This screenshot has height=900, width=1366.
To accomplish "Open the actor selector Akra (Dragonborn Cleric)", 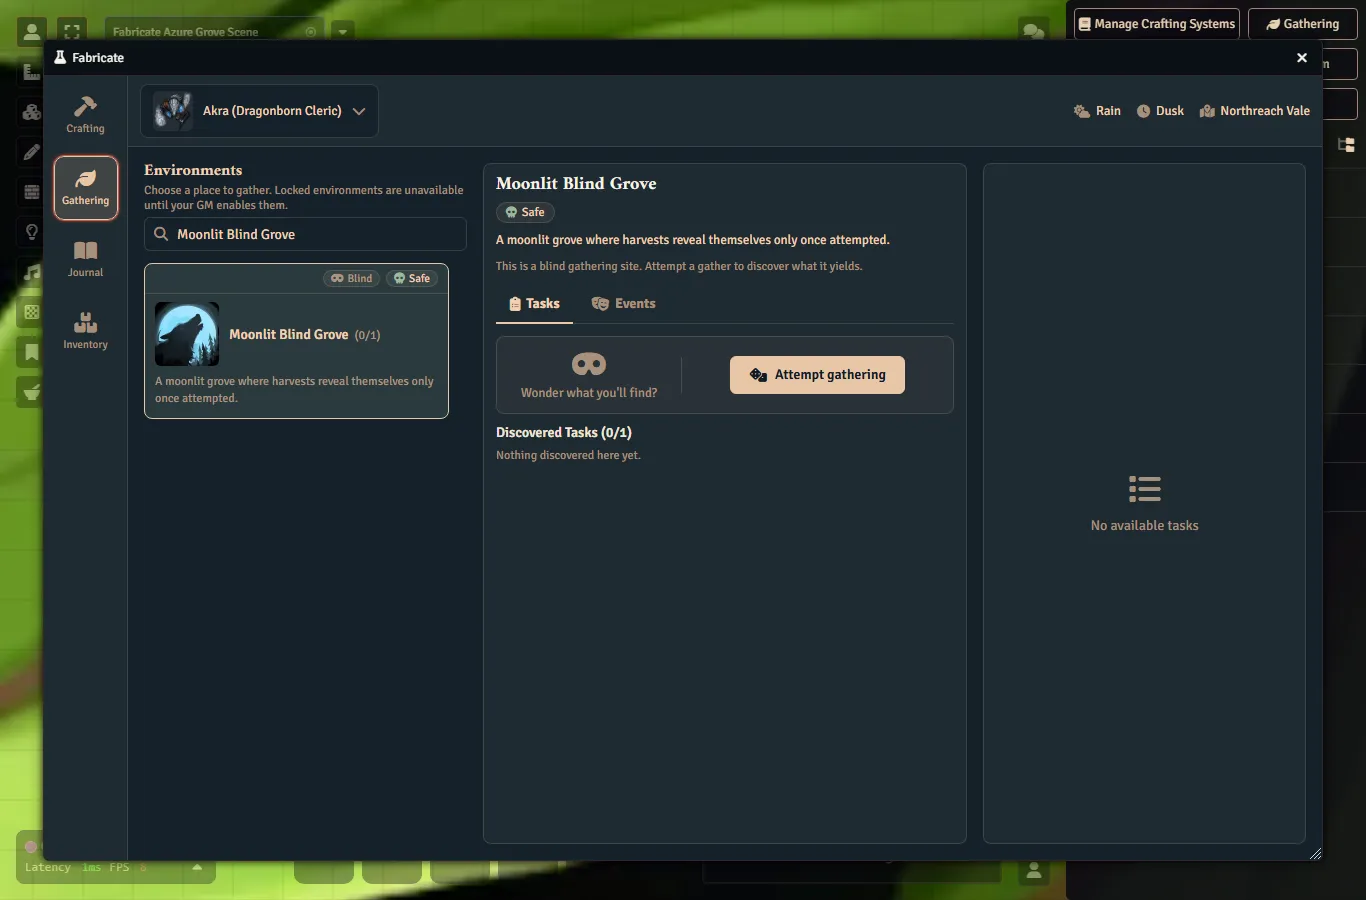I will (x=260, y=111).
